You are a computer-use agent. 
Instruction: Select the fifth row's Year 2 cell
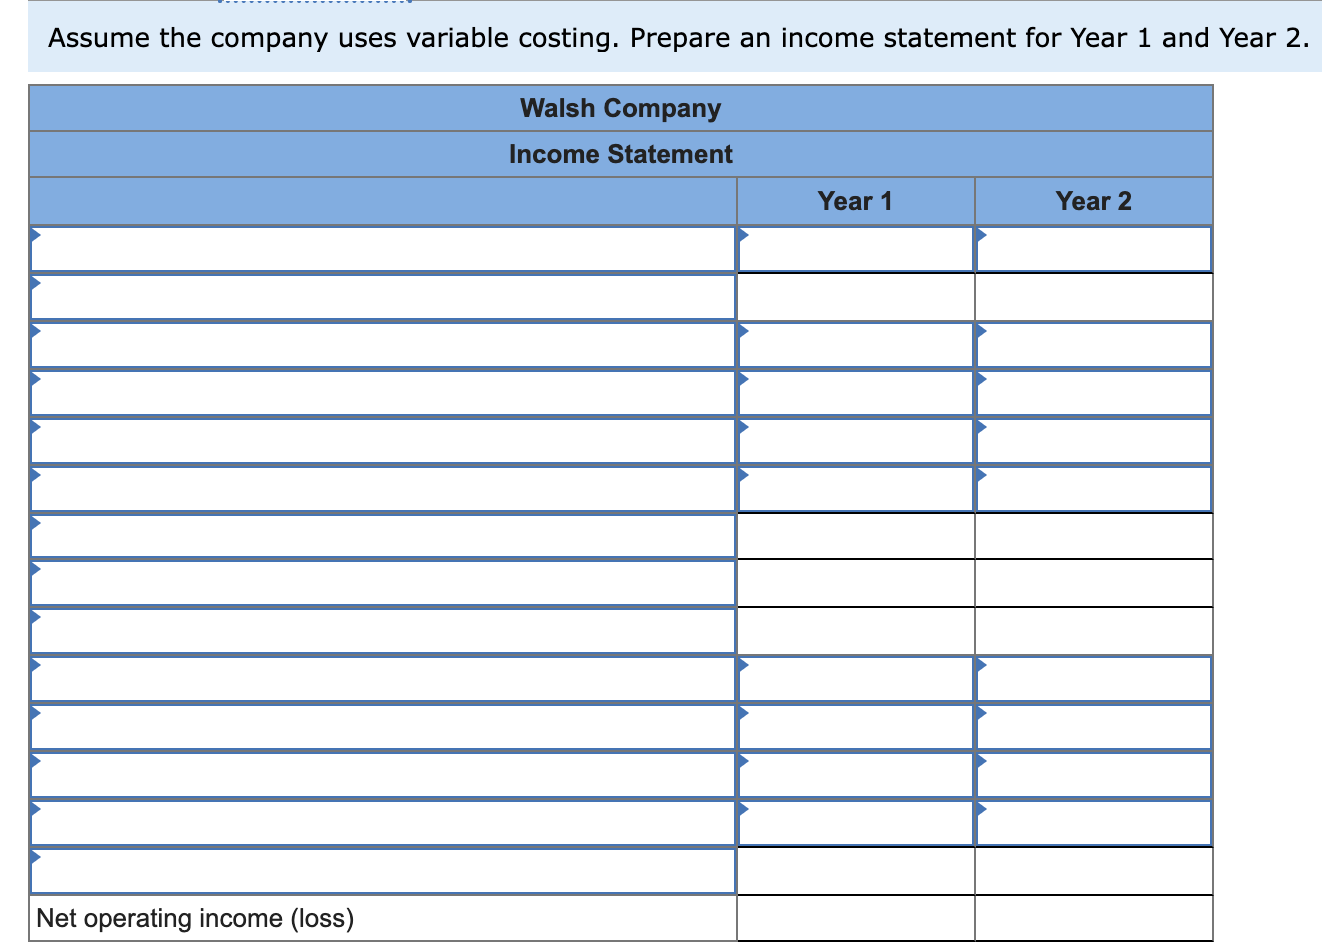tap(1094, 441)
